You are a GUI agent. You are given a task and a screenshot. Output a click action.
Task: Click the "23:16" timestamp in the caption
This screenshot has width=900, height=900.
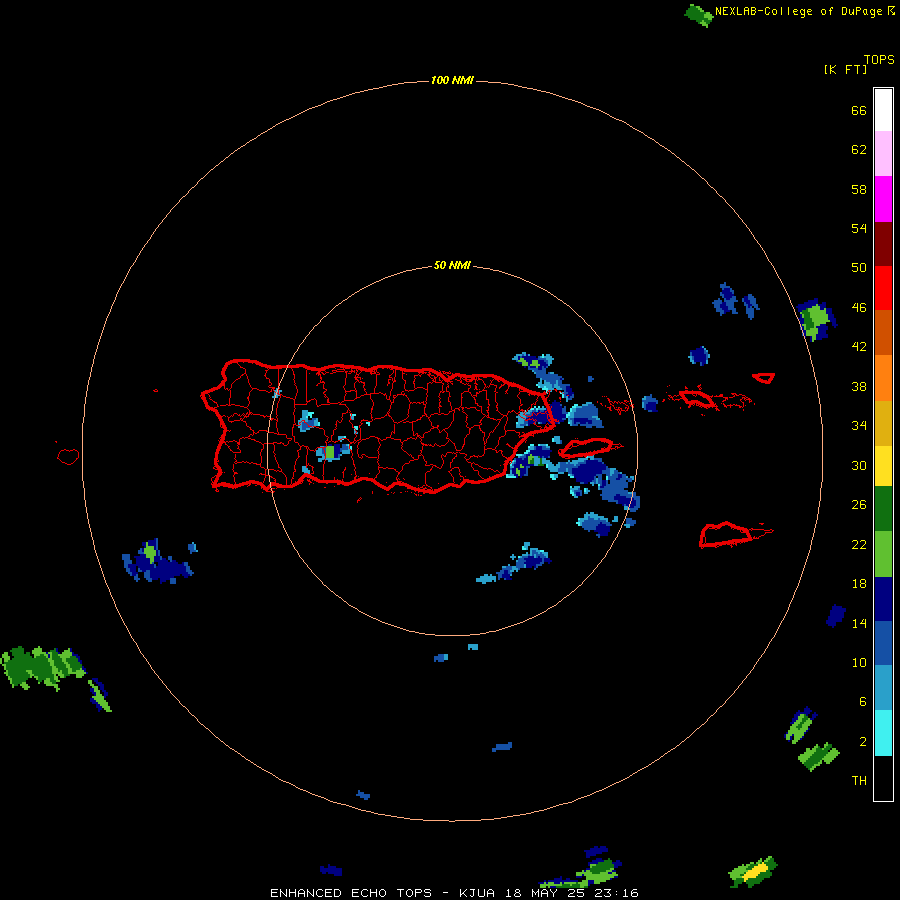(x=617, y=893)
